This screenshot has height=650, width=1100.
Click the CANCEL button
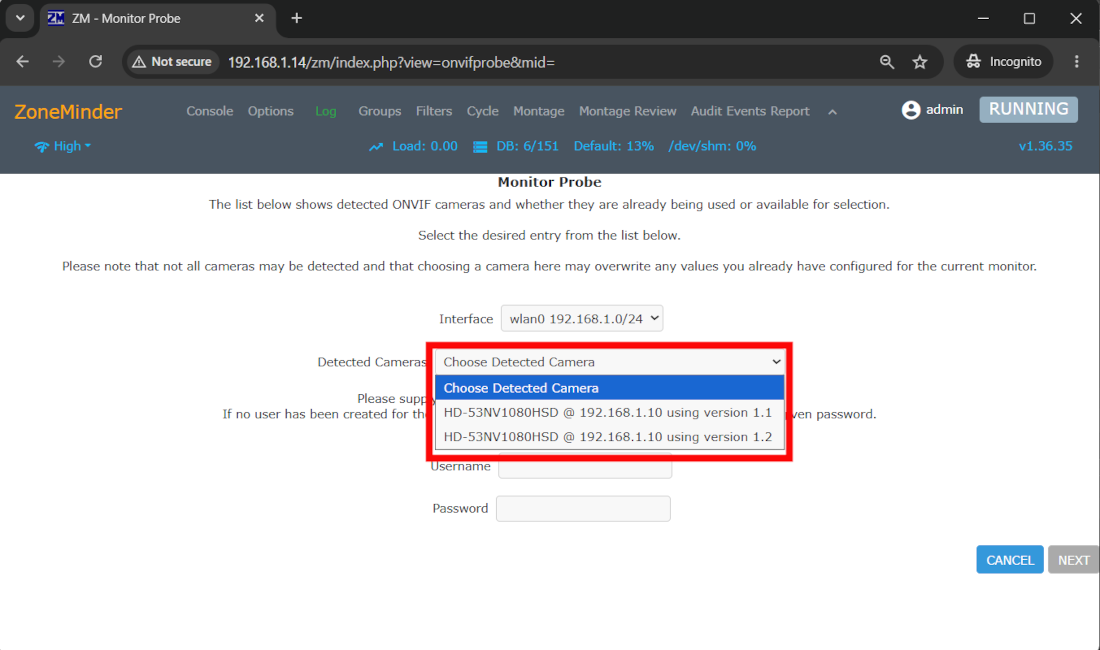(x=1010, y=560)
